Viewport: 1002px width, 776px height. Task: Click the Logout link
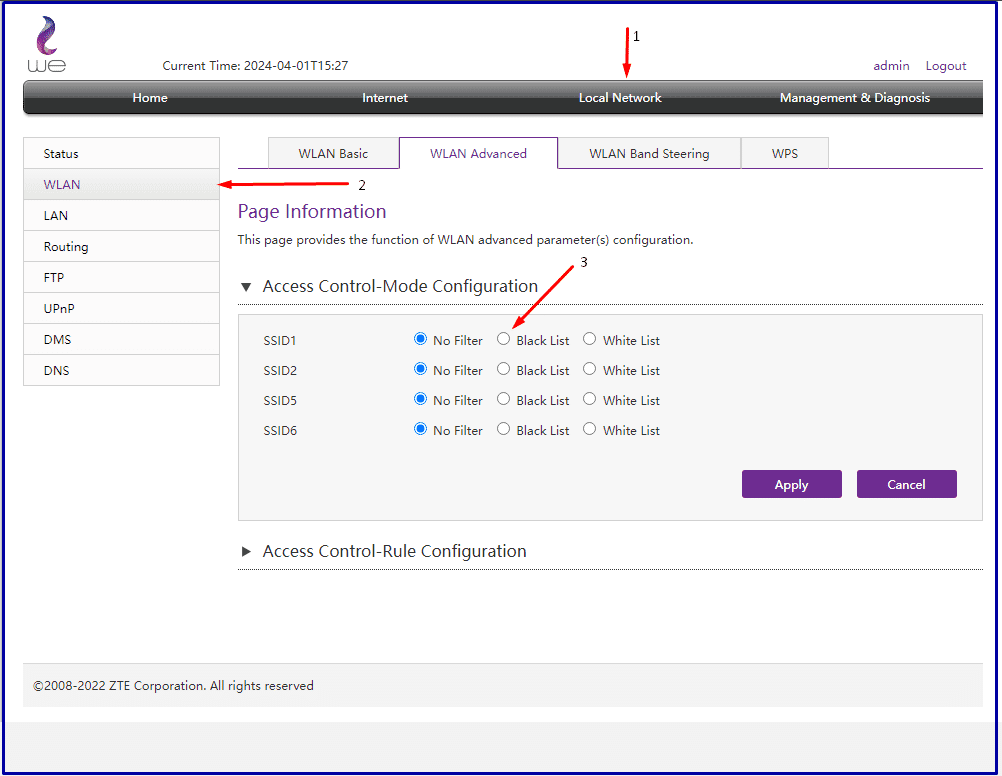coord(945,66)
